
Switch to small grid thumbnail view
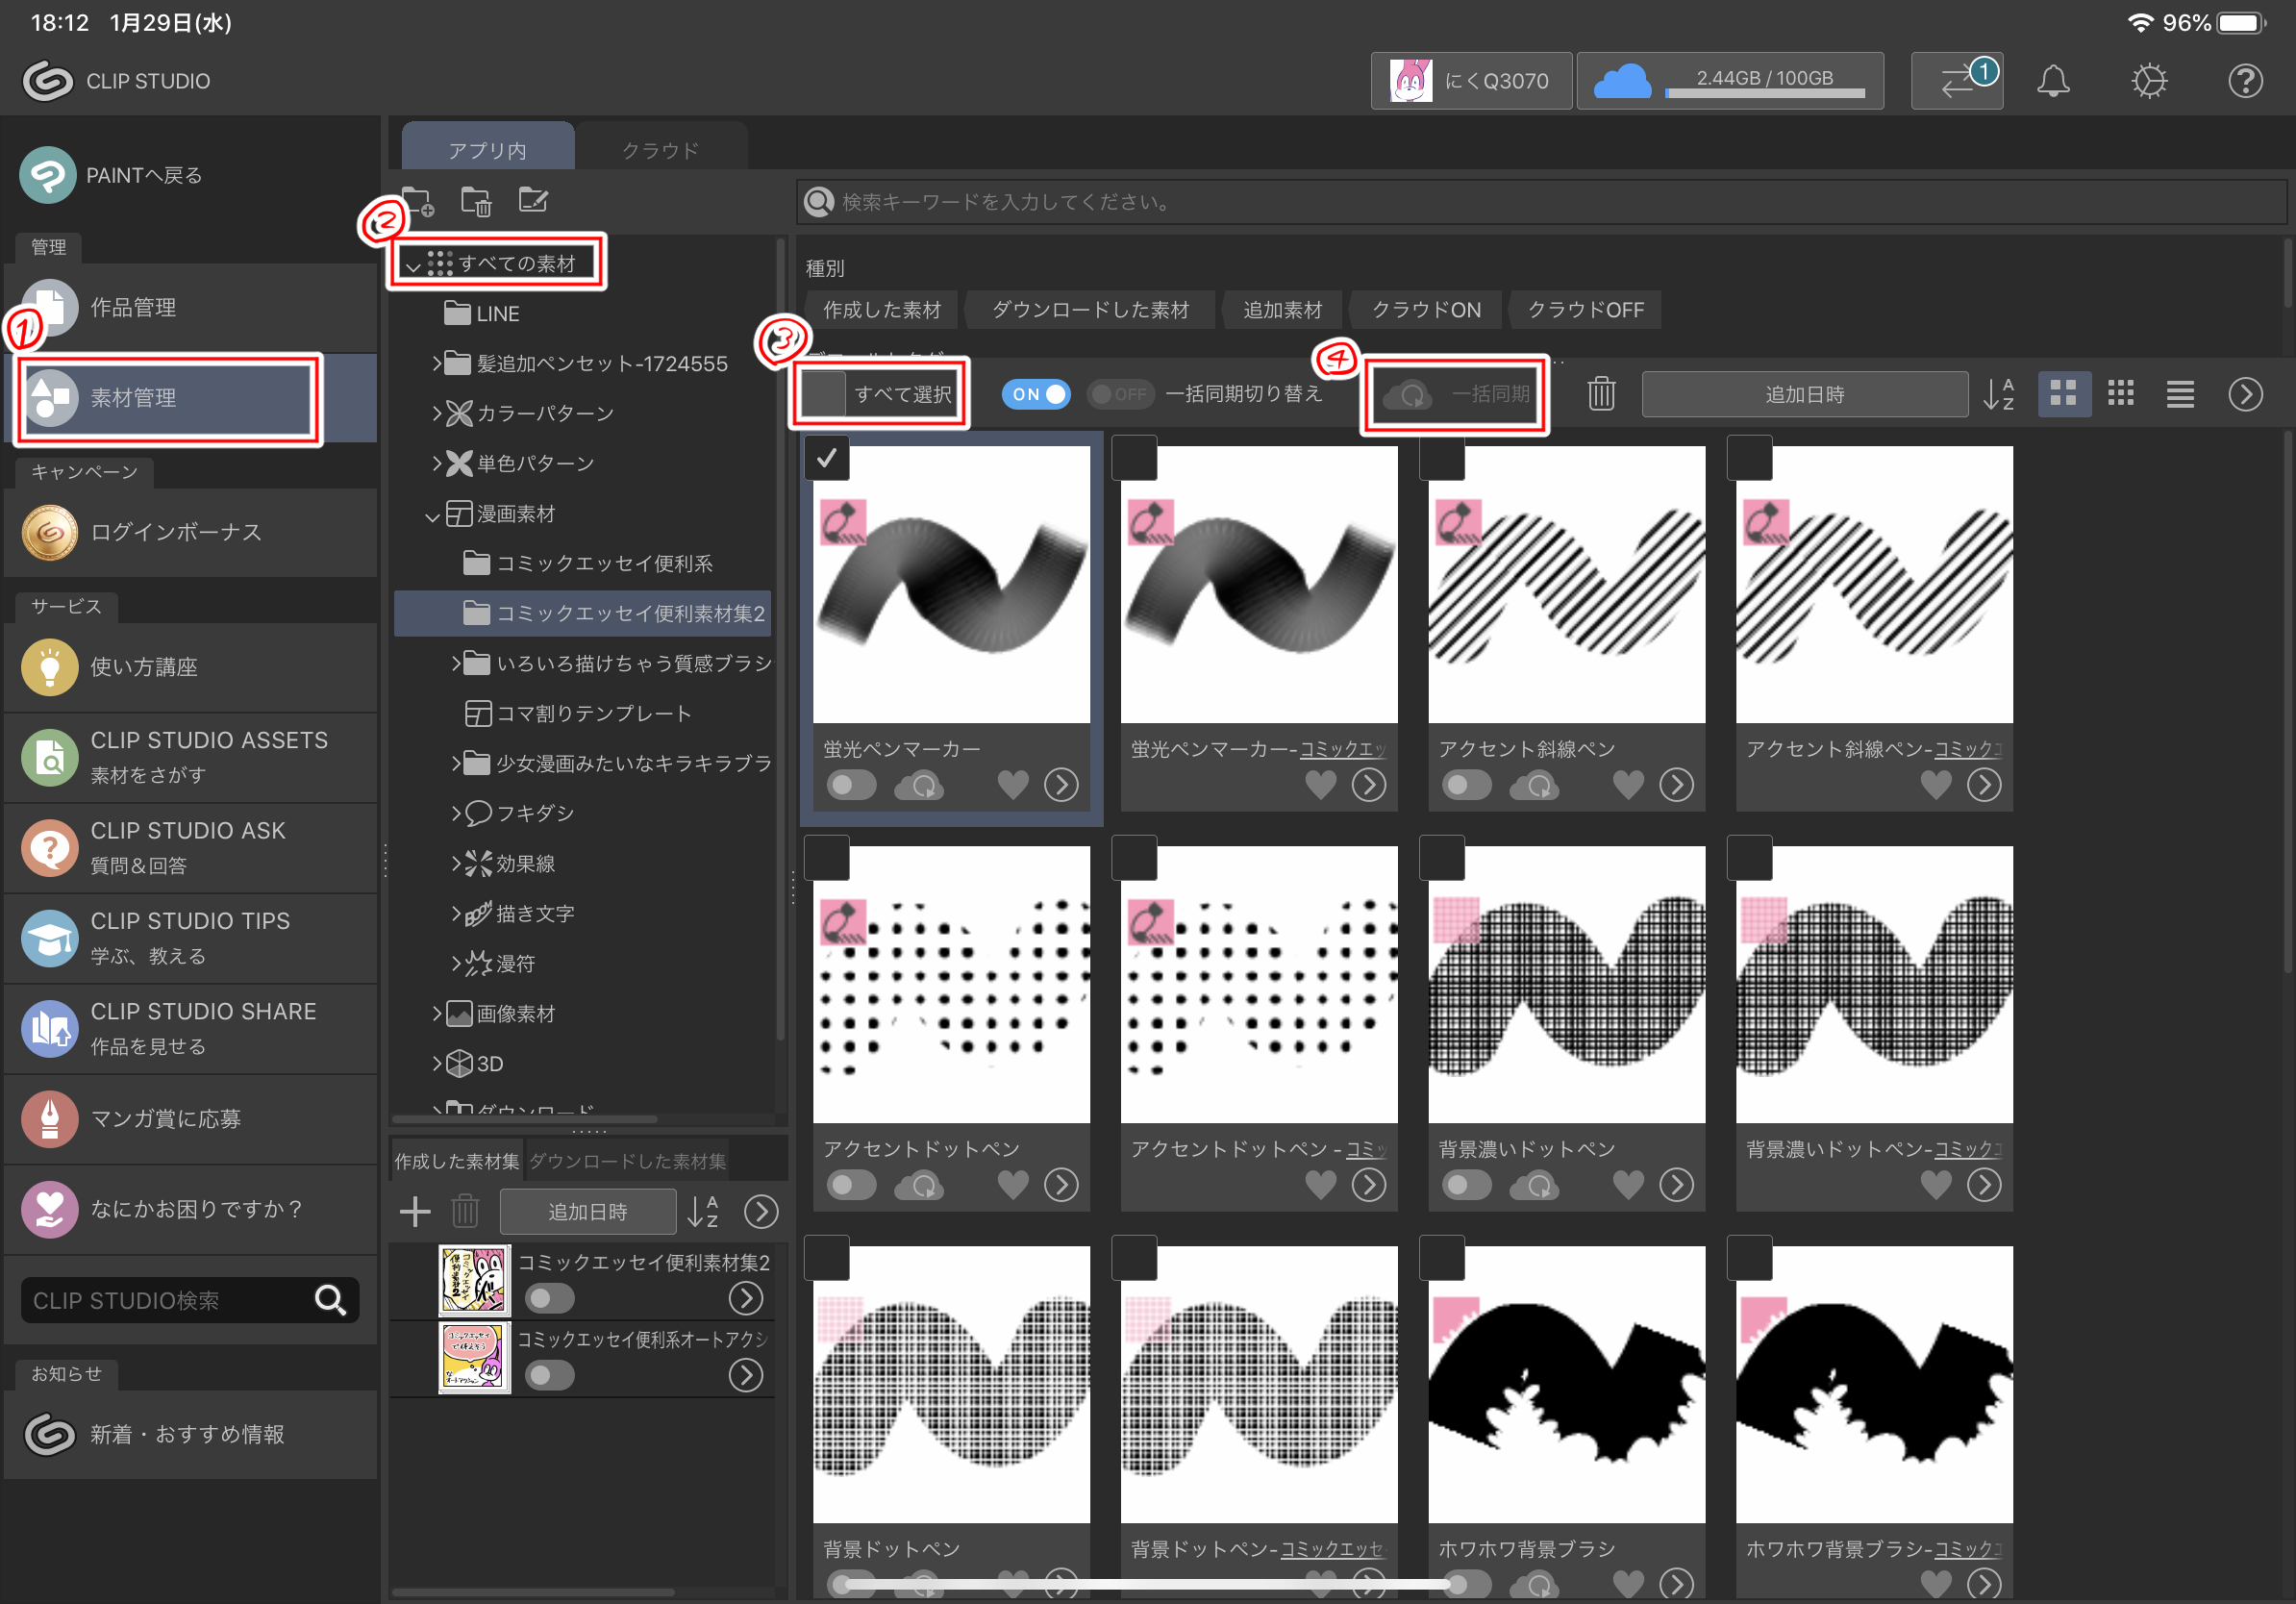coord(2120,394)
